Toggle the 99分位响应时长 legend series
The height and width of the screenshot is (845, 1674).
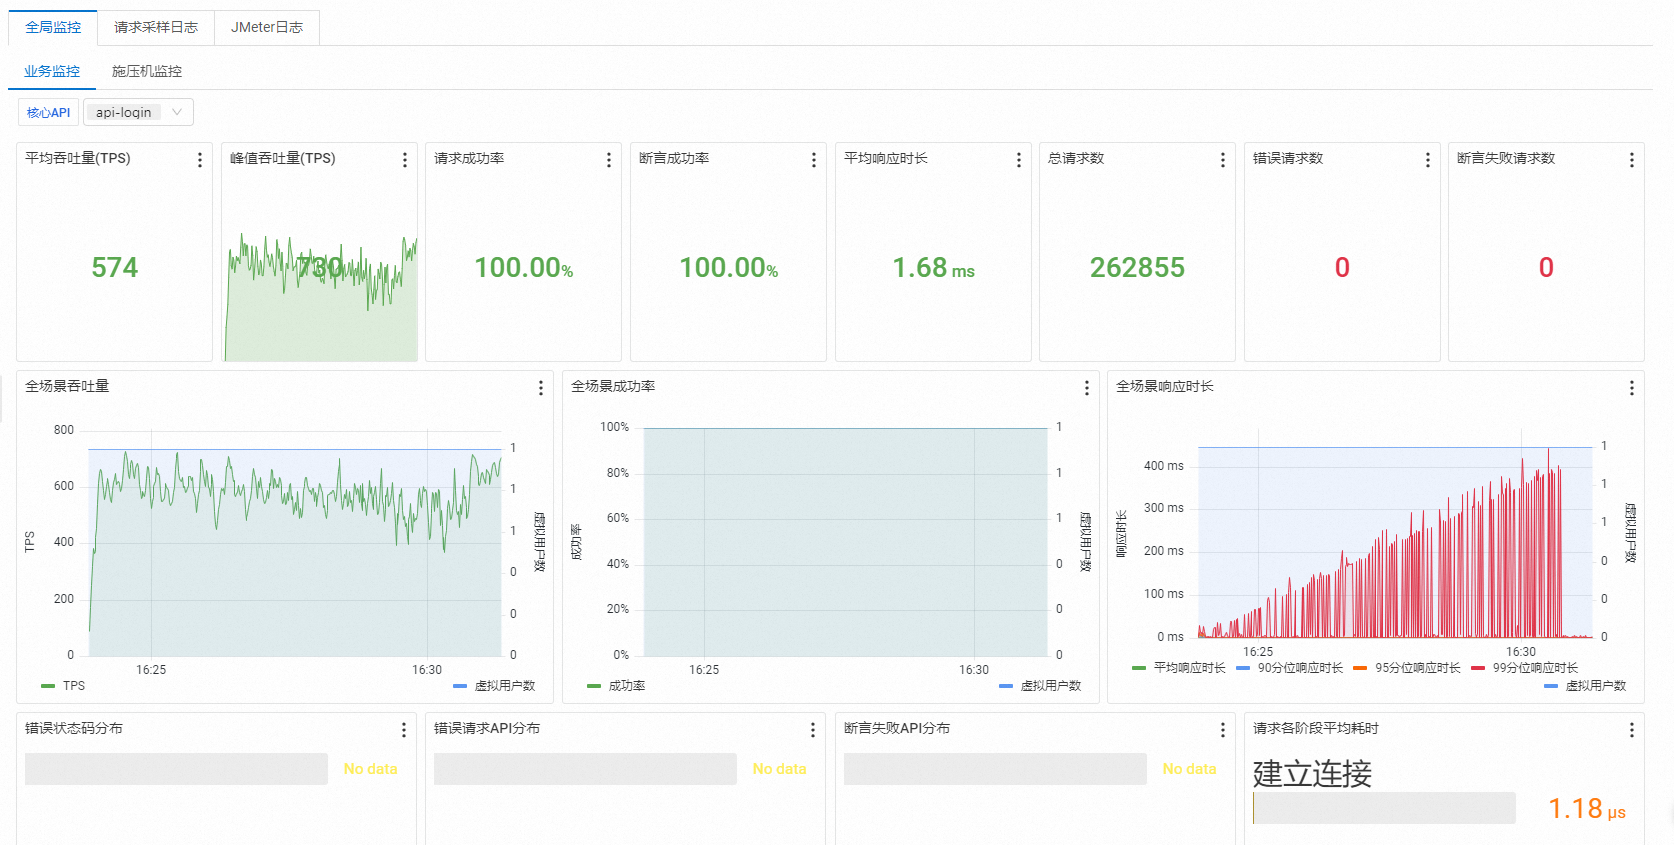[x=1525, y=668]
